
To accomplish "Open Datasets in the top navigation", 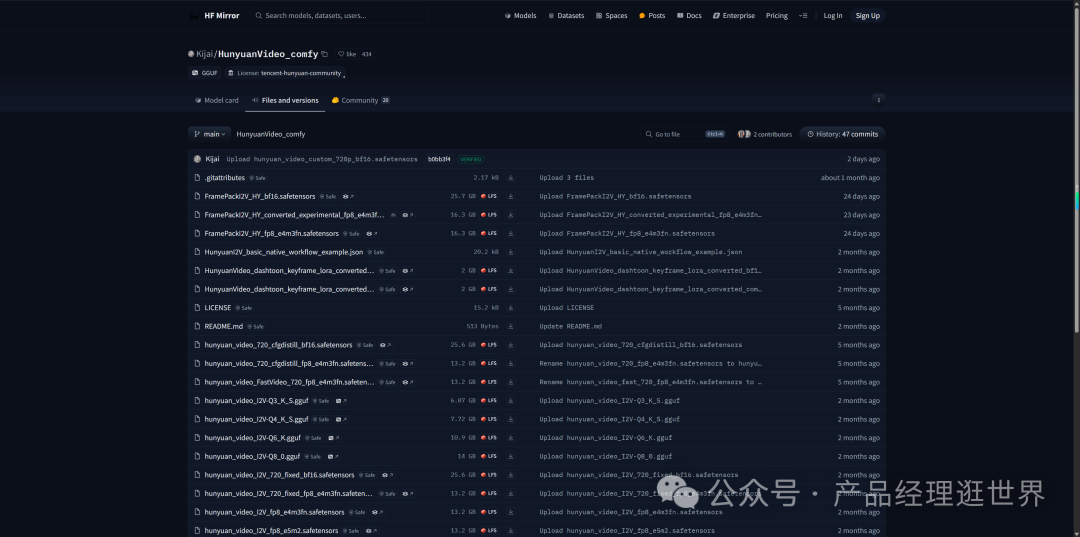I will (x=566, y=15).
